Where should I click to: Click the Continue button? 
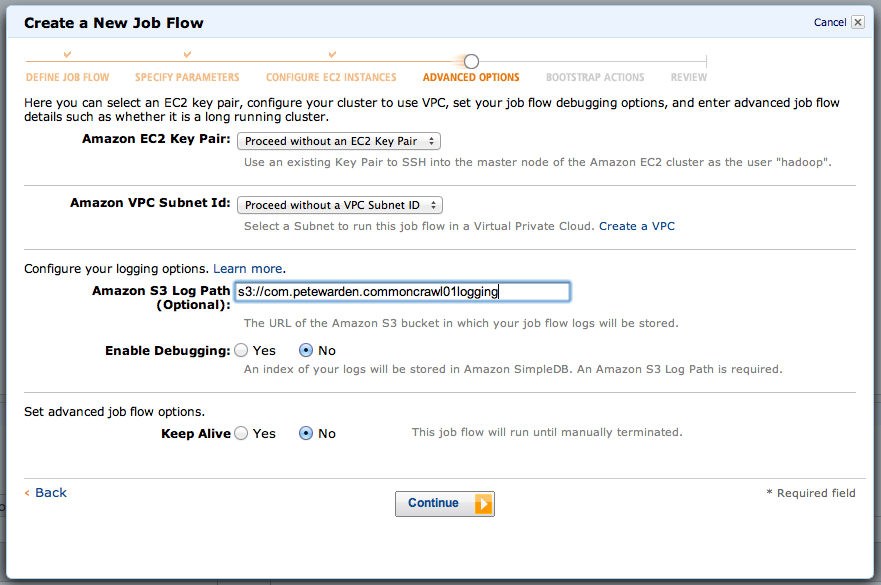(434, 504)
